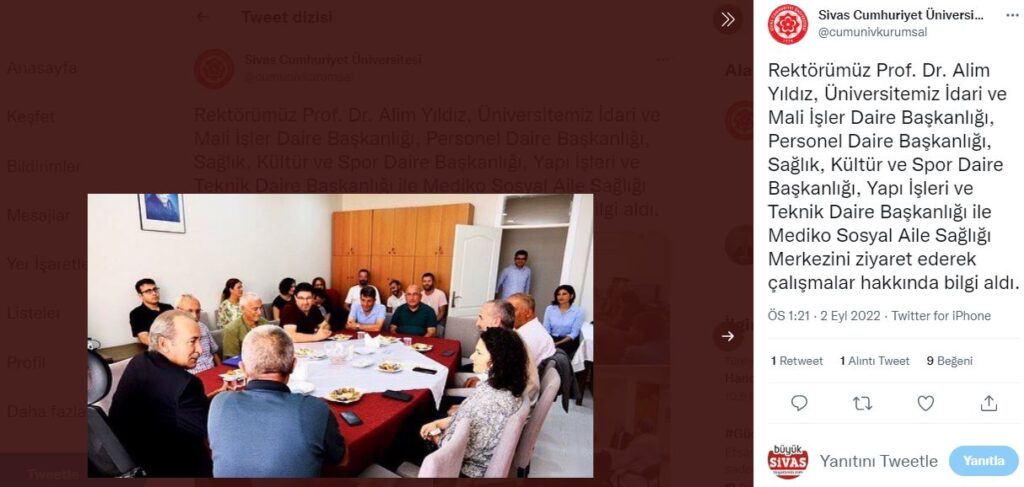The width and height of the screenshot is (1024, 487).
Task: Click the meeting room photo
Action: coord(340,336)
